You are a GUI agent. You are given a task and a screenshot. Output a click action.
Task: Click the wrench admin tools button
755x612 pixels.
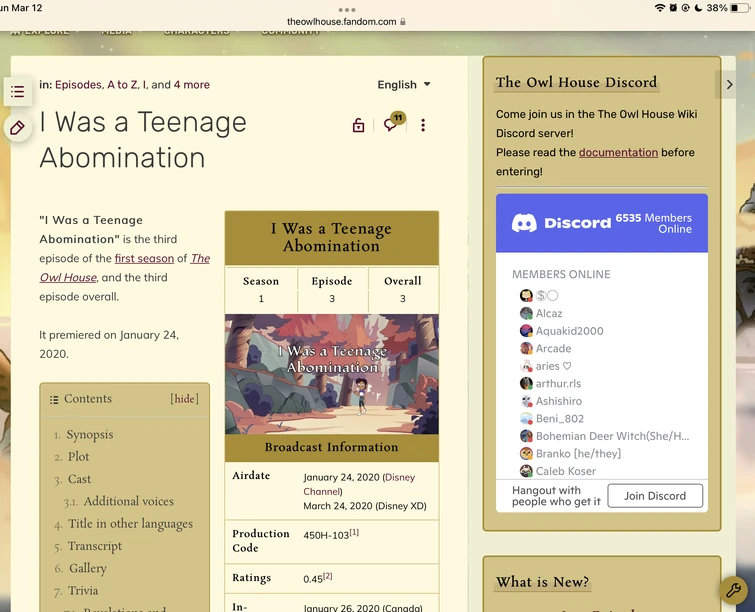(x=733, y=590)
